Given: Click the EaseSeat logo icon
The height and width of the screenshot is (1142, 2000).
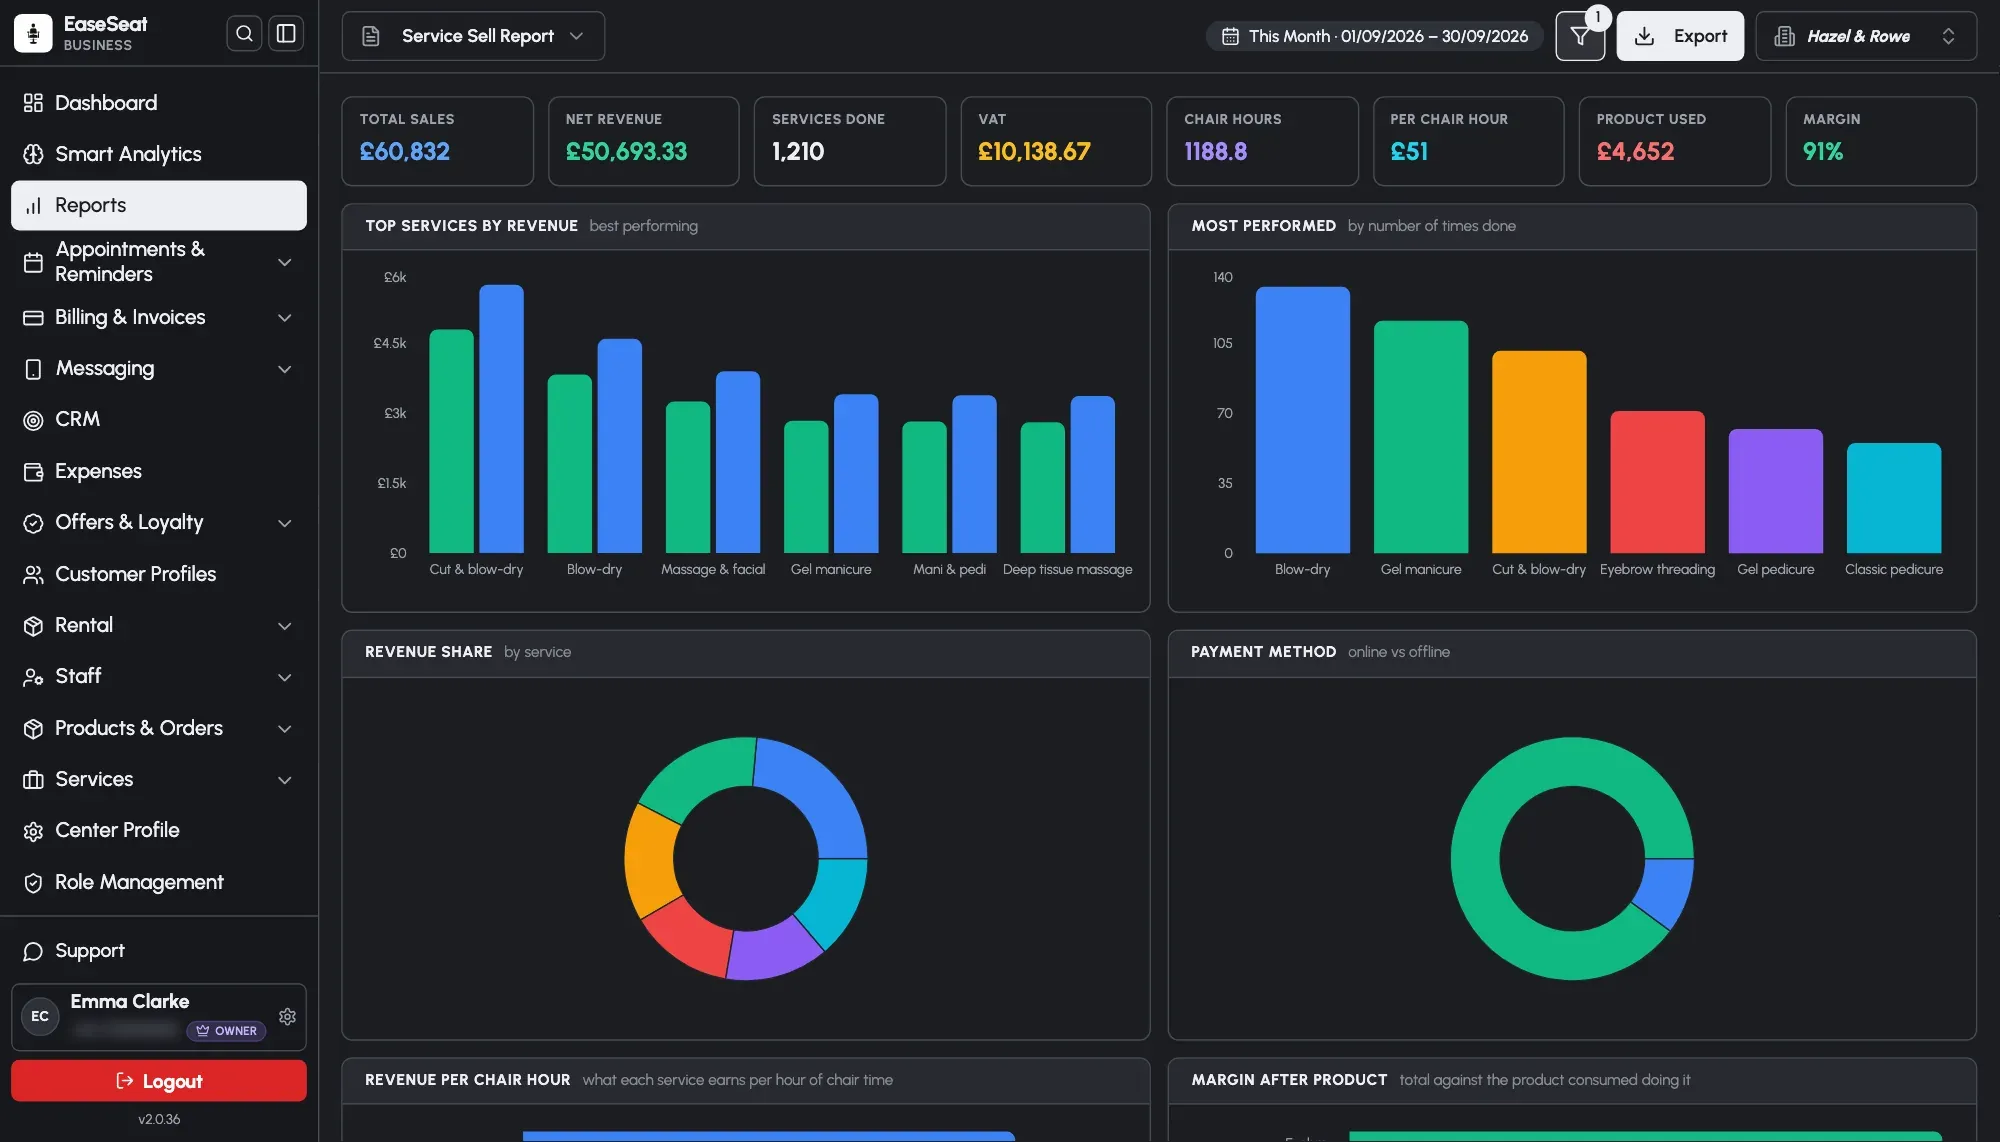Looking at the screenshot, I should 33,33.
